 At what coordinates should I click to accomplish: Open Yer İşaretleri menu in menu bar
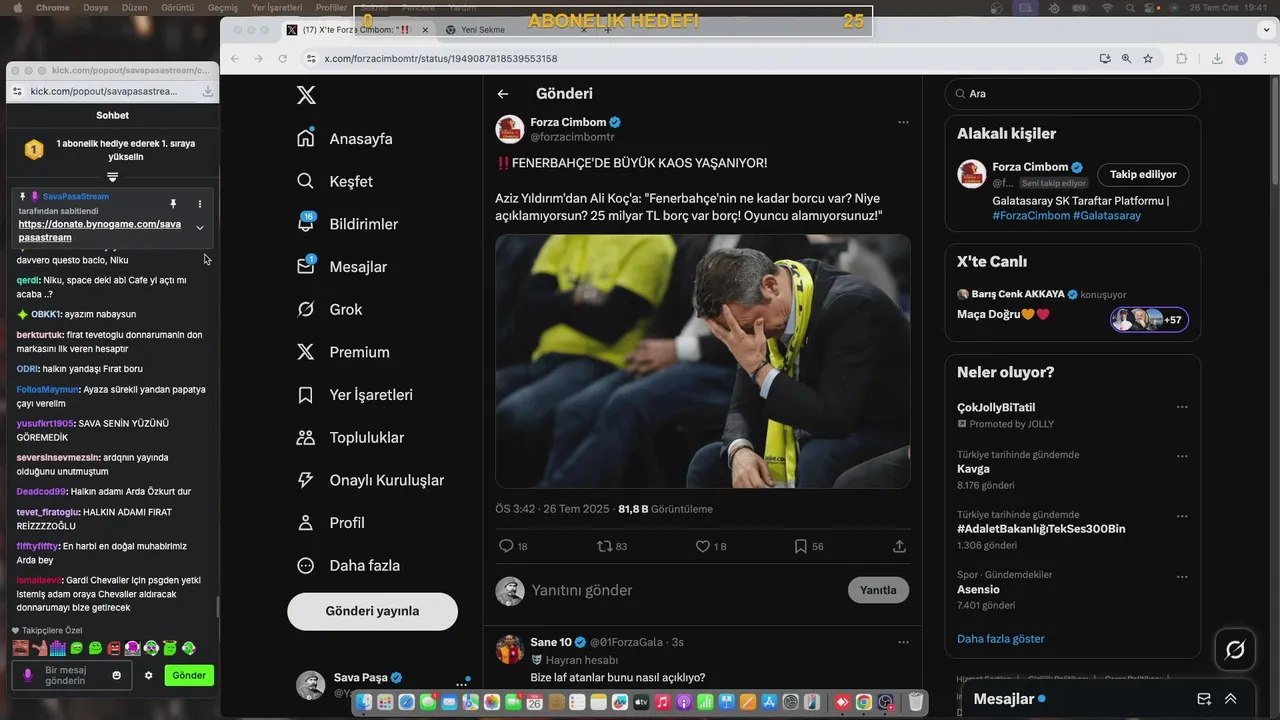(277, 7)
